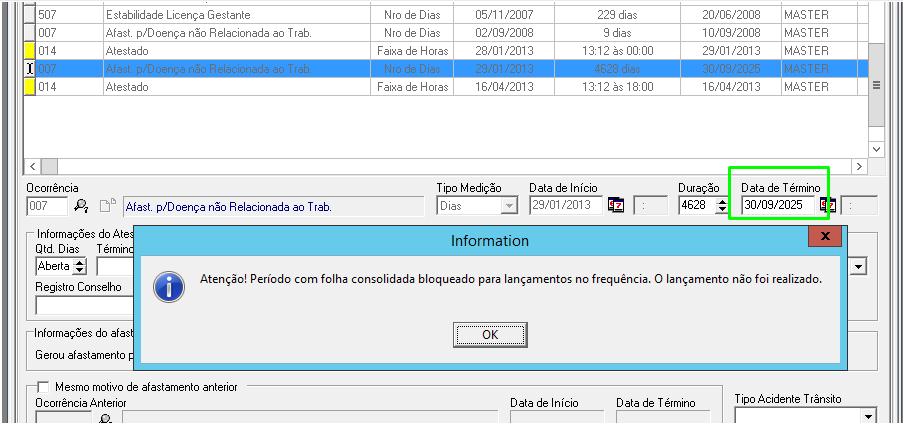Adjust the Qtd. Dias spinner arrows

(80, 266)
